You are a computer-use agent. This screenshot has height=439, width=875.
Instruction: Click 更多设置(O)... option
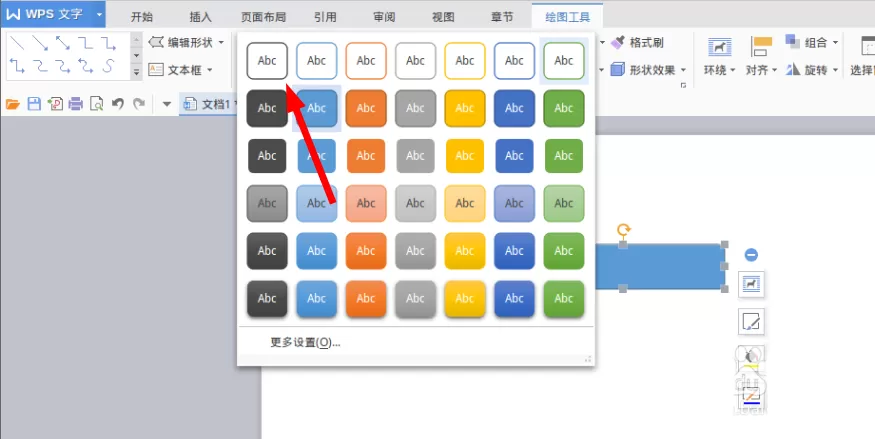click(305, 342)
